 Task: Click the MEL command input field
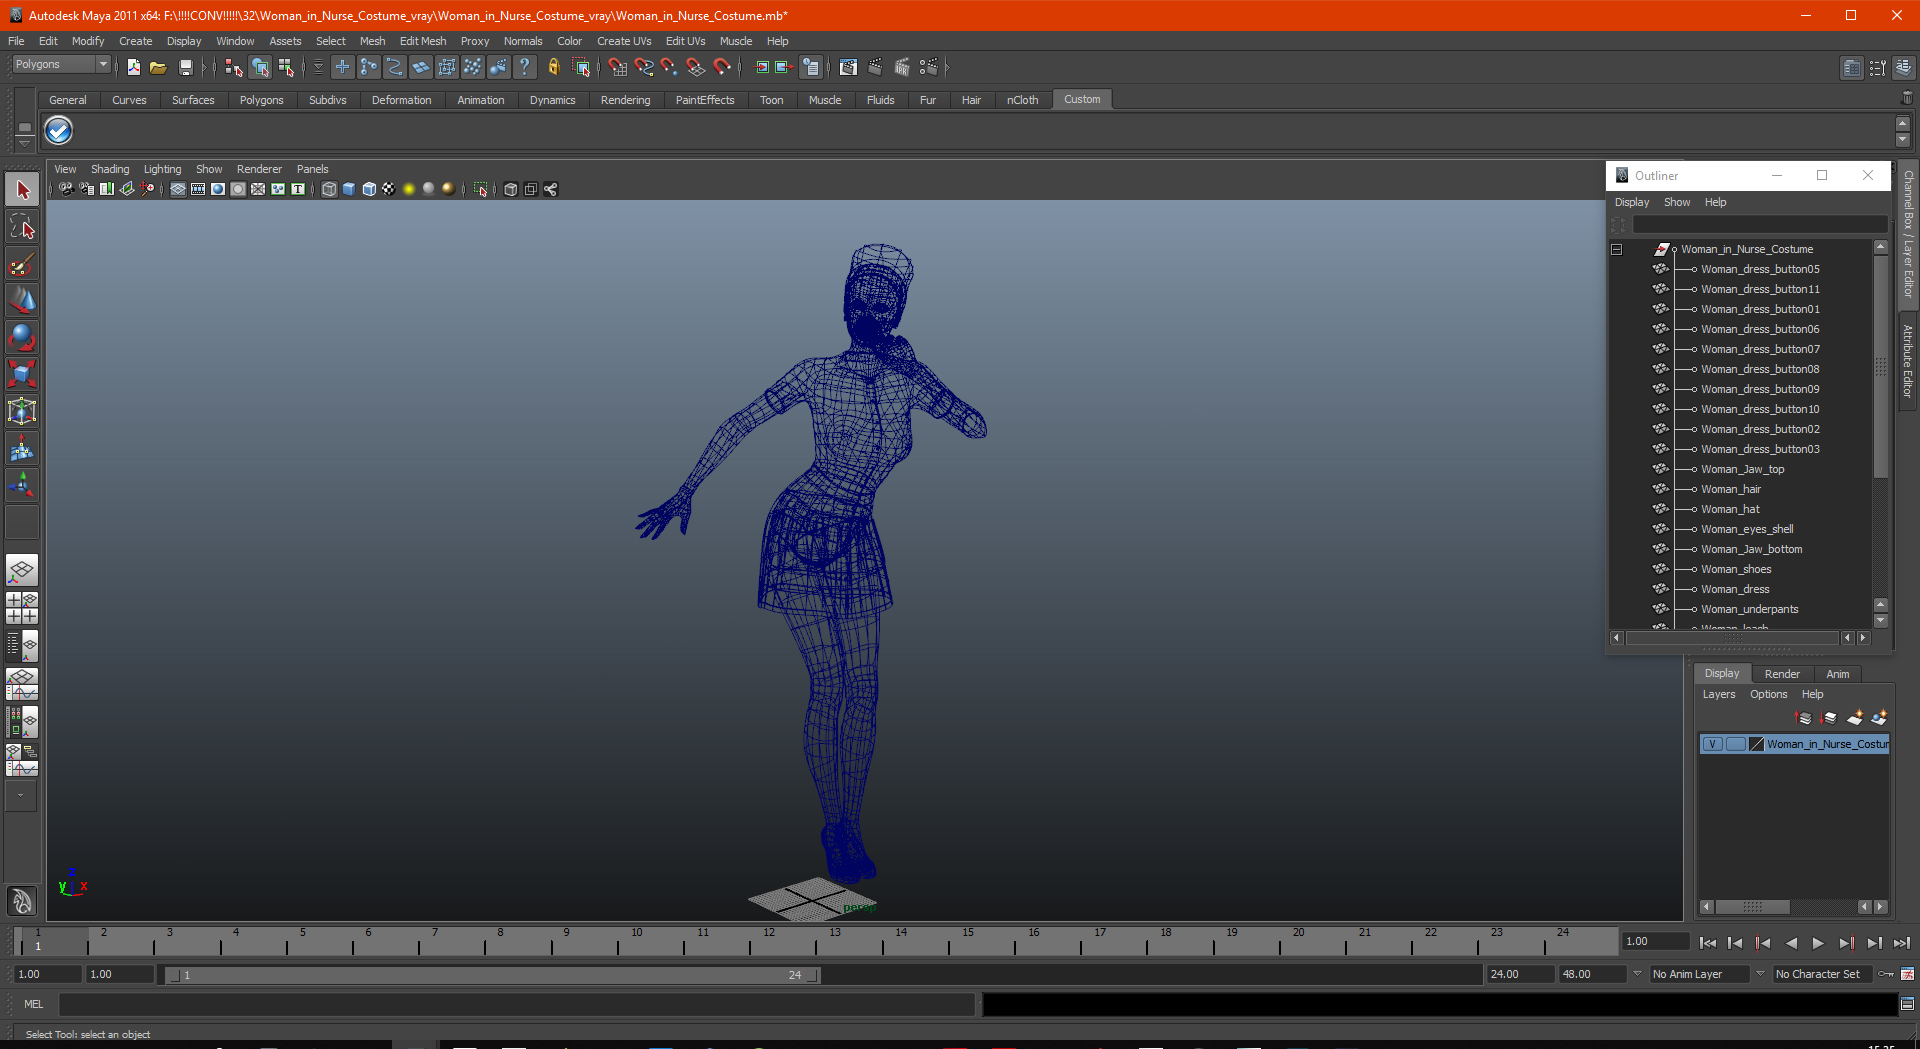(516, 1004)
